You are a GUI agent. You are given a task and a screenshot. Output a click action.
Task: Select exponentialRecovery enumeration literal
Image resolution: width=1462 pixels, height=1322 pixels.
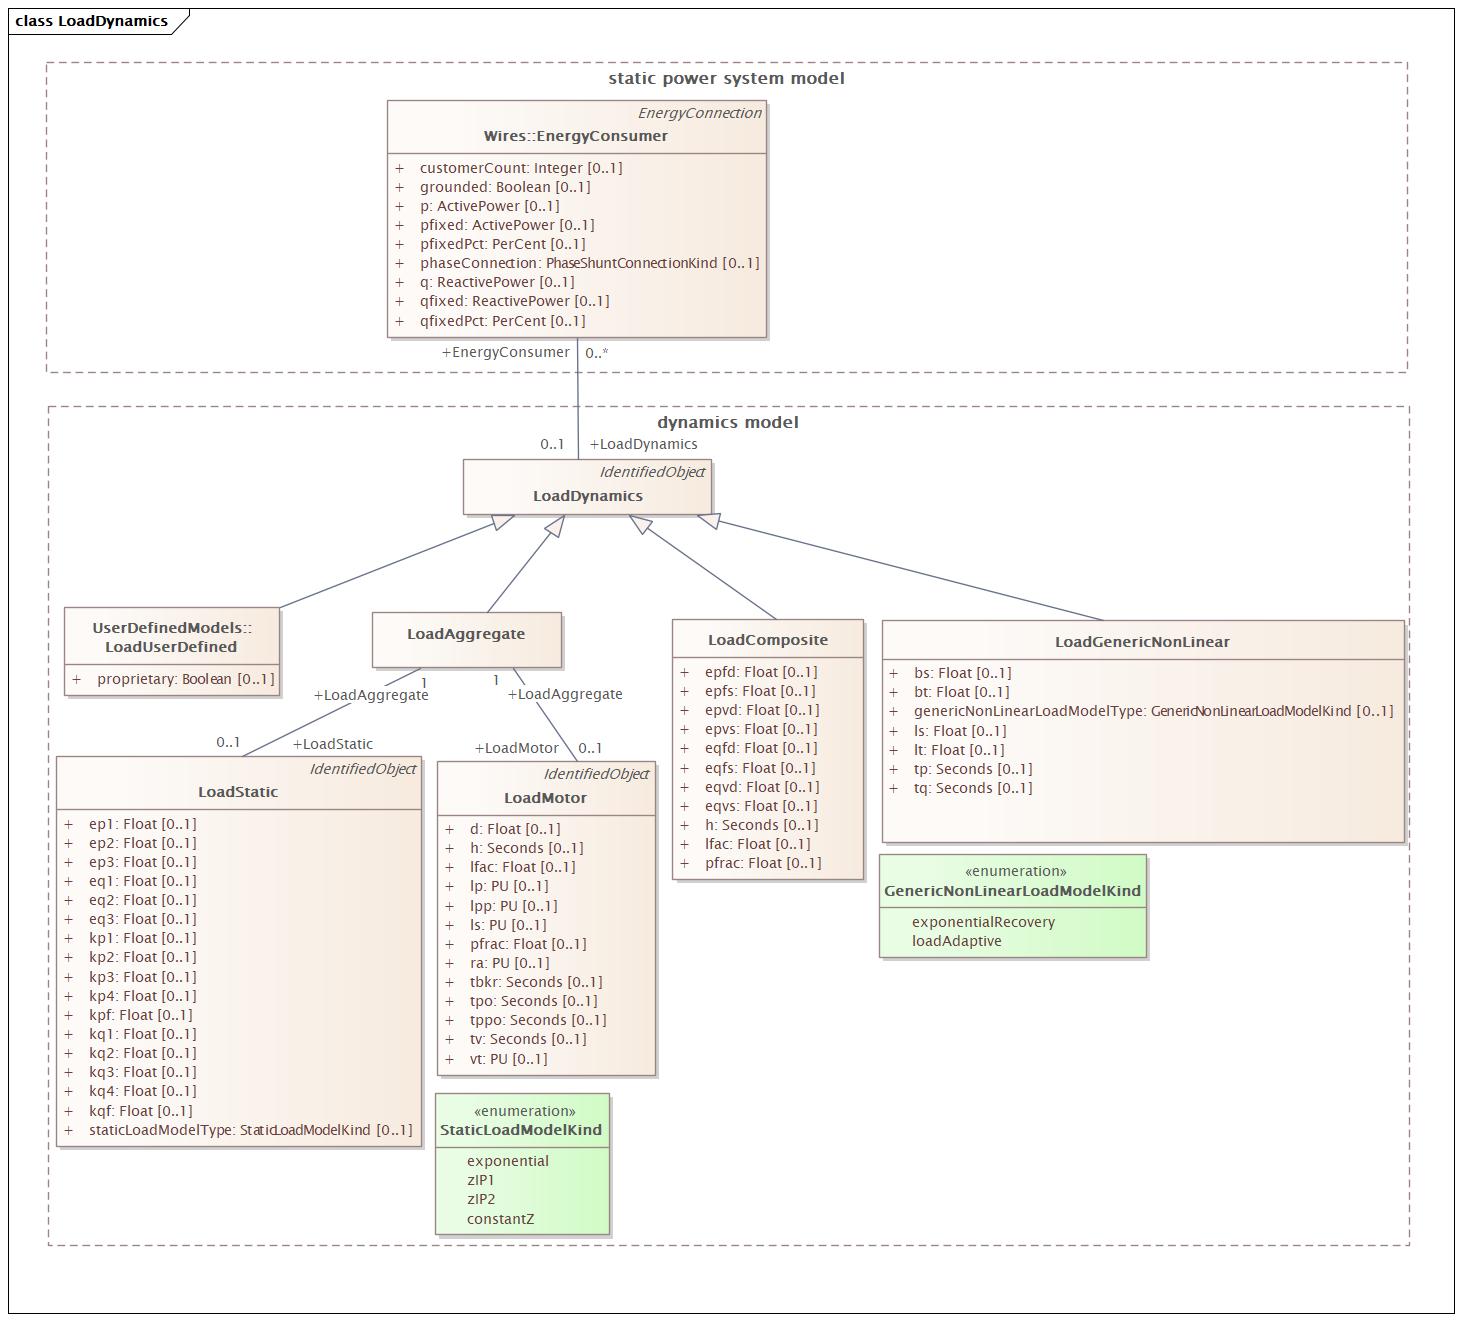click(x=983, y=922)
